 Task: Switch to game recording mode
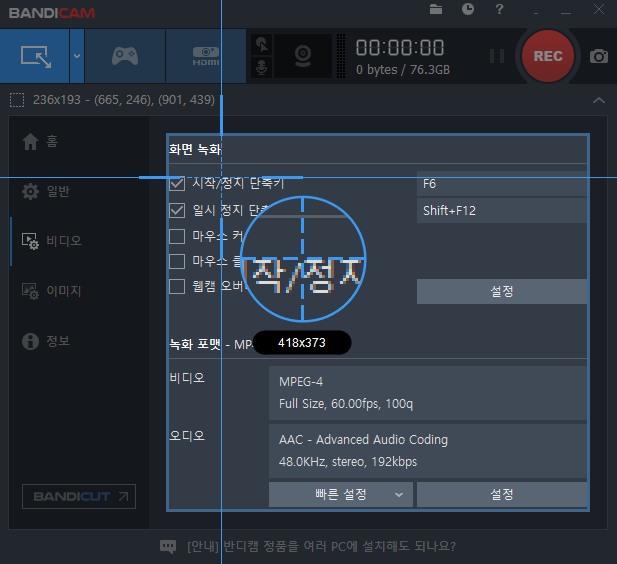click(125, 56)
